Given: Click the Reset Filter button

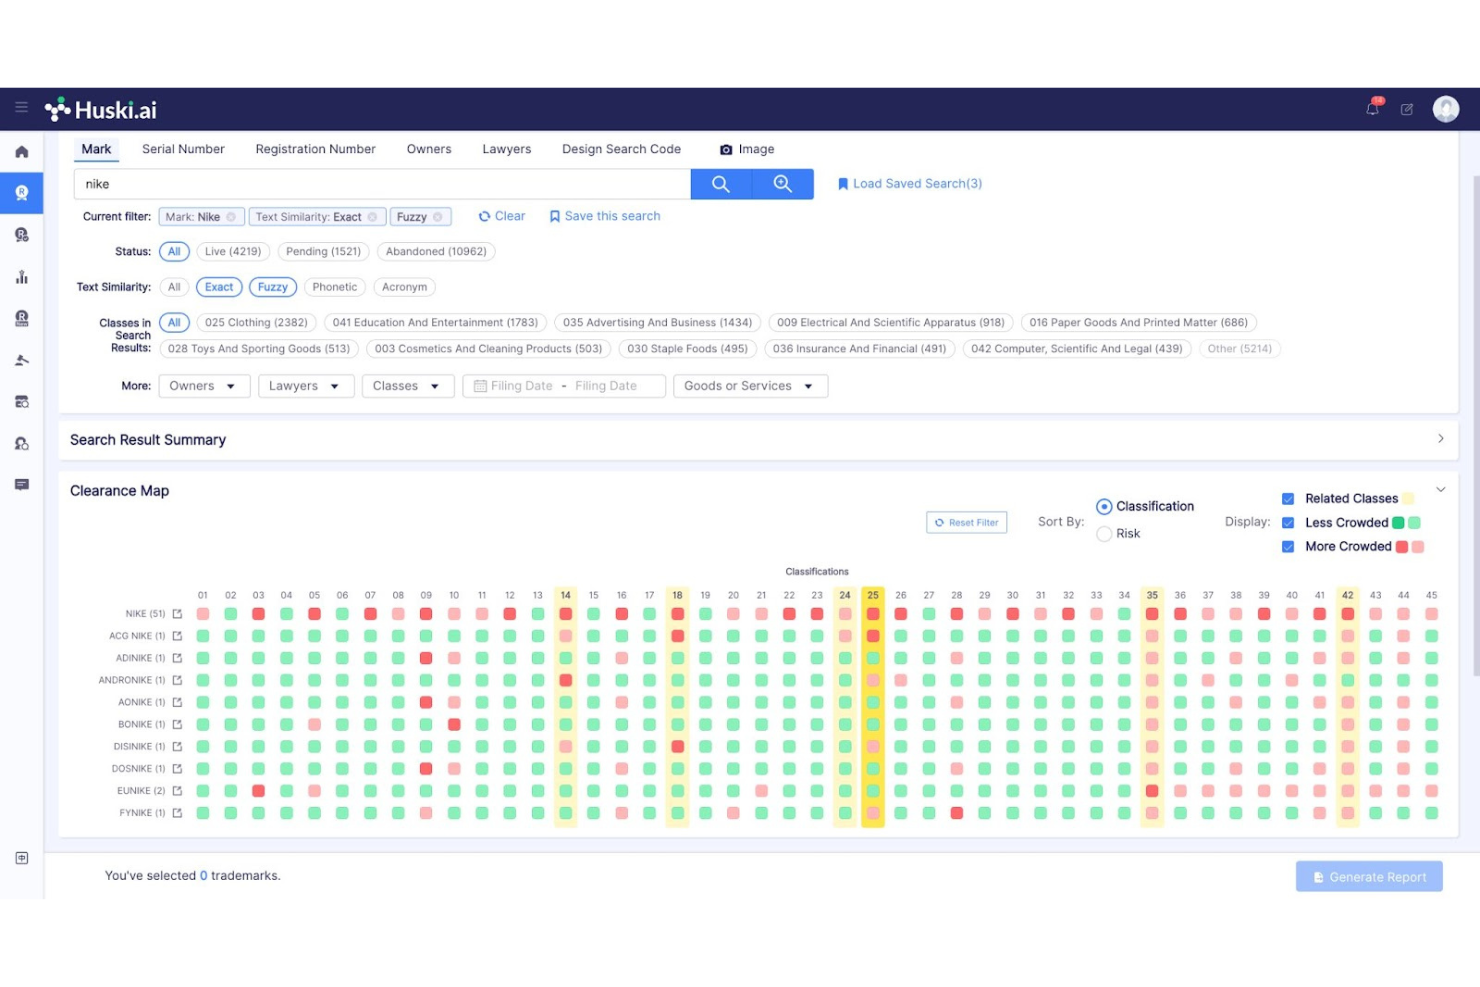Looking at the screenshot, I should point(966,523).
